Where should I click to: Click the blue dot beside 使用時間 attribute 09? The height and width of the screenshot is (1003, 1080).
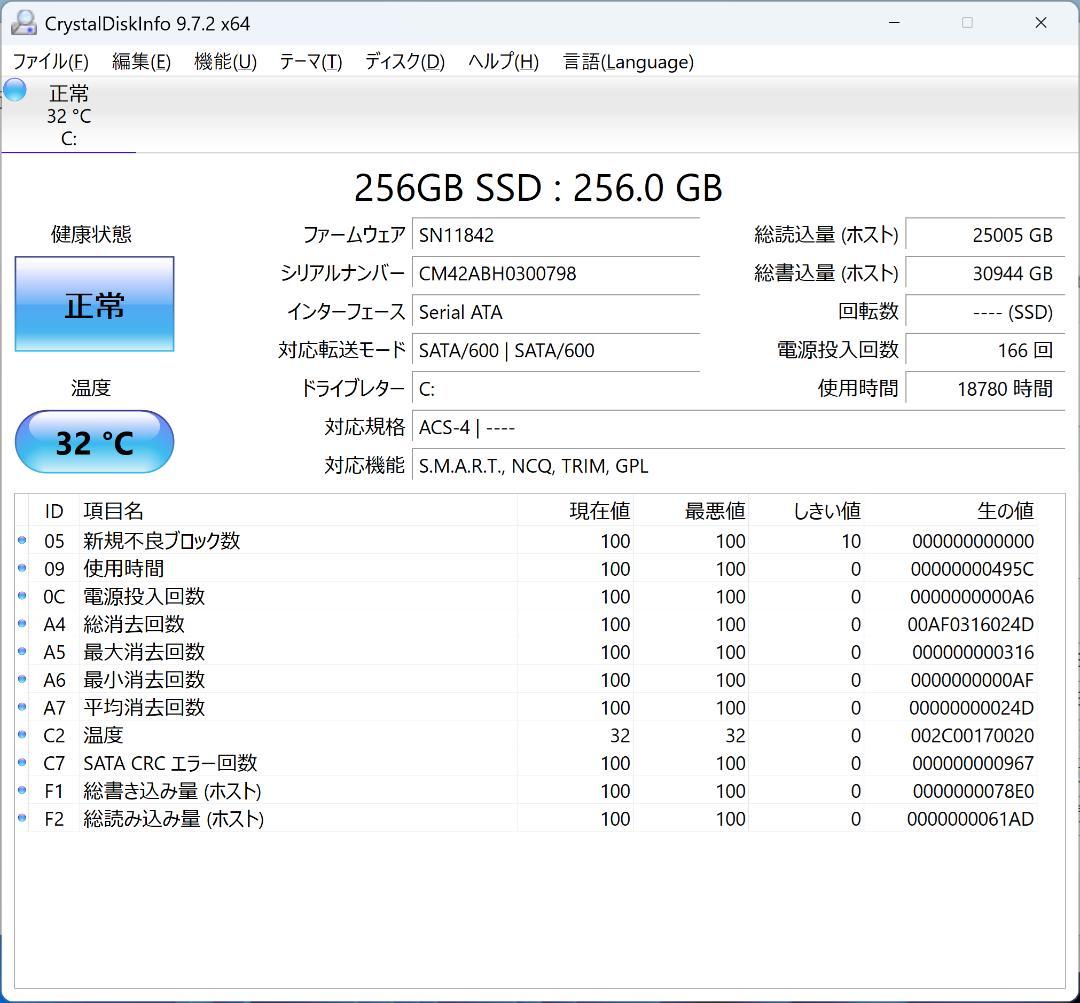pyautogui.click(x=22, y=569)
